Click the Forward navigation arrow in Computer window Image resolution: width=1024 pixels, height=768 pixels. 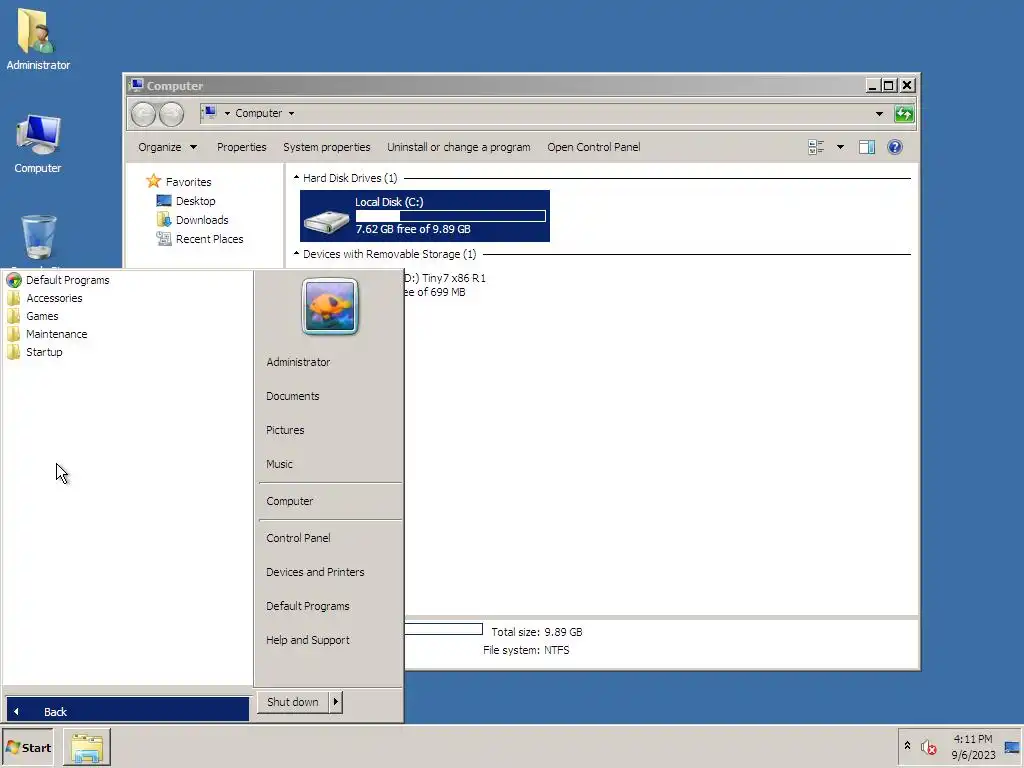[x=172, y=114]
